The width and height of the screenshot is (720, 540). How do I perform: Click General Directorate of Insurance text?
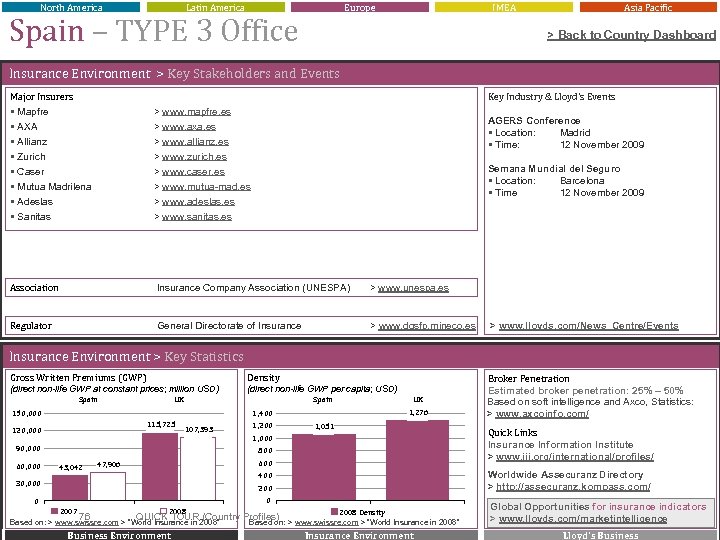click(229, 326)
